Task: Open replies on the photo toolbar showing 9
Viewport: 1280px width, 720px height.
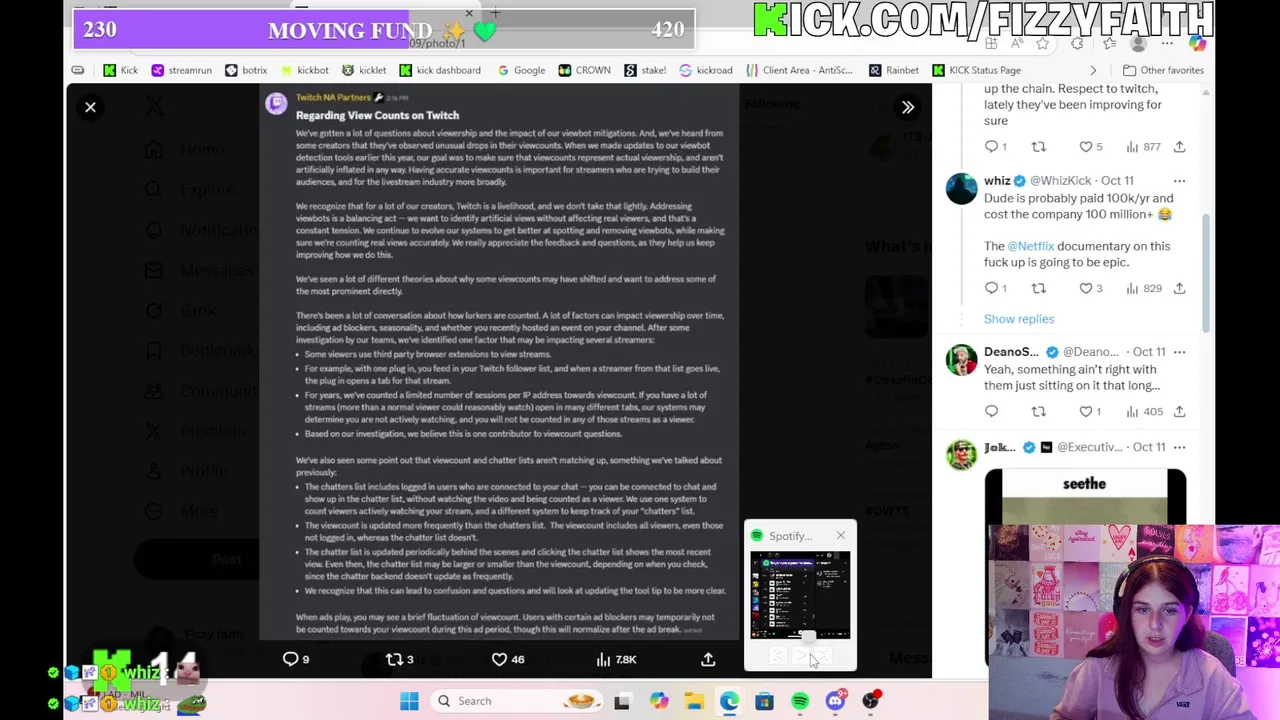Action: tap(295, 659)
